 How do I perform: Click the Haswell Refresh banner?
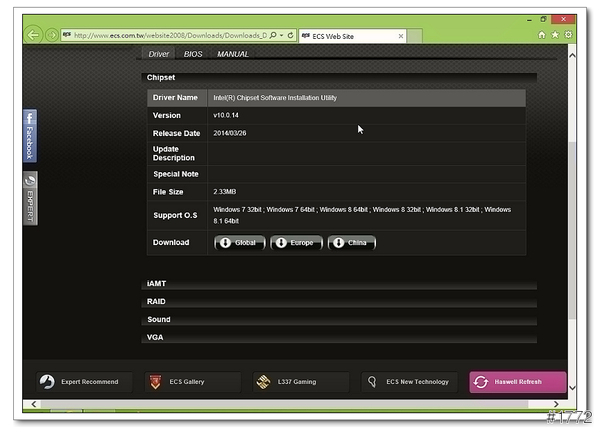click(517, 382)
